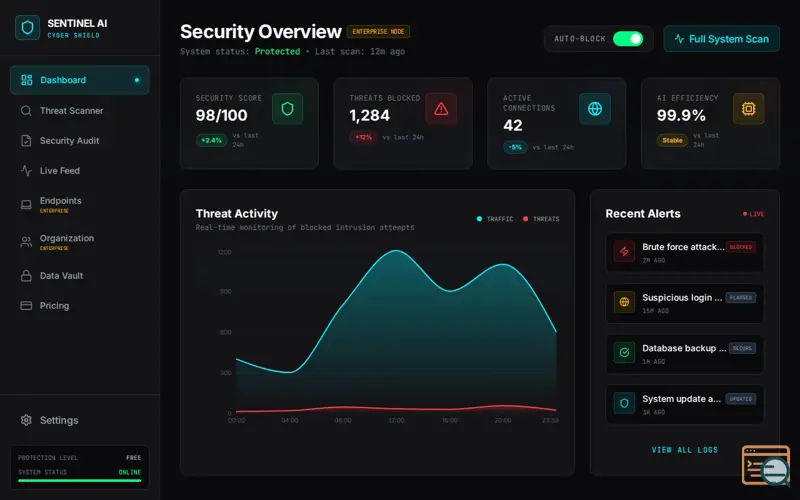The width and height of the screenshot is (800, 500).
Task: Click the chip AI Efficiency icon
Action: pos(748,109)
